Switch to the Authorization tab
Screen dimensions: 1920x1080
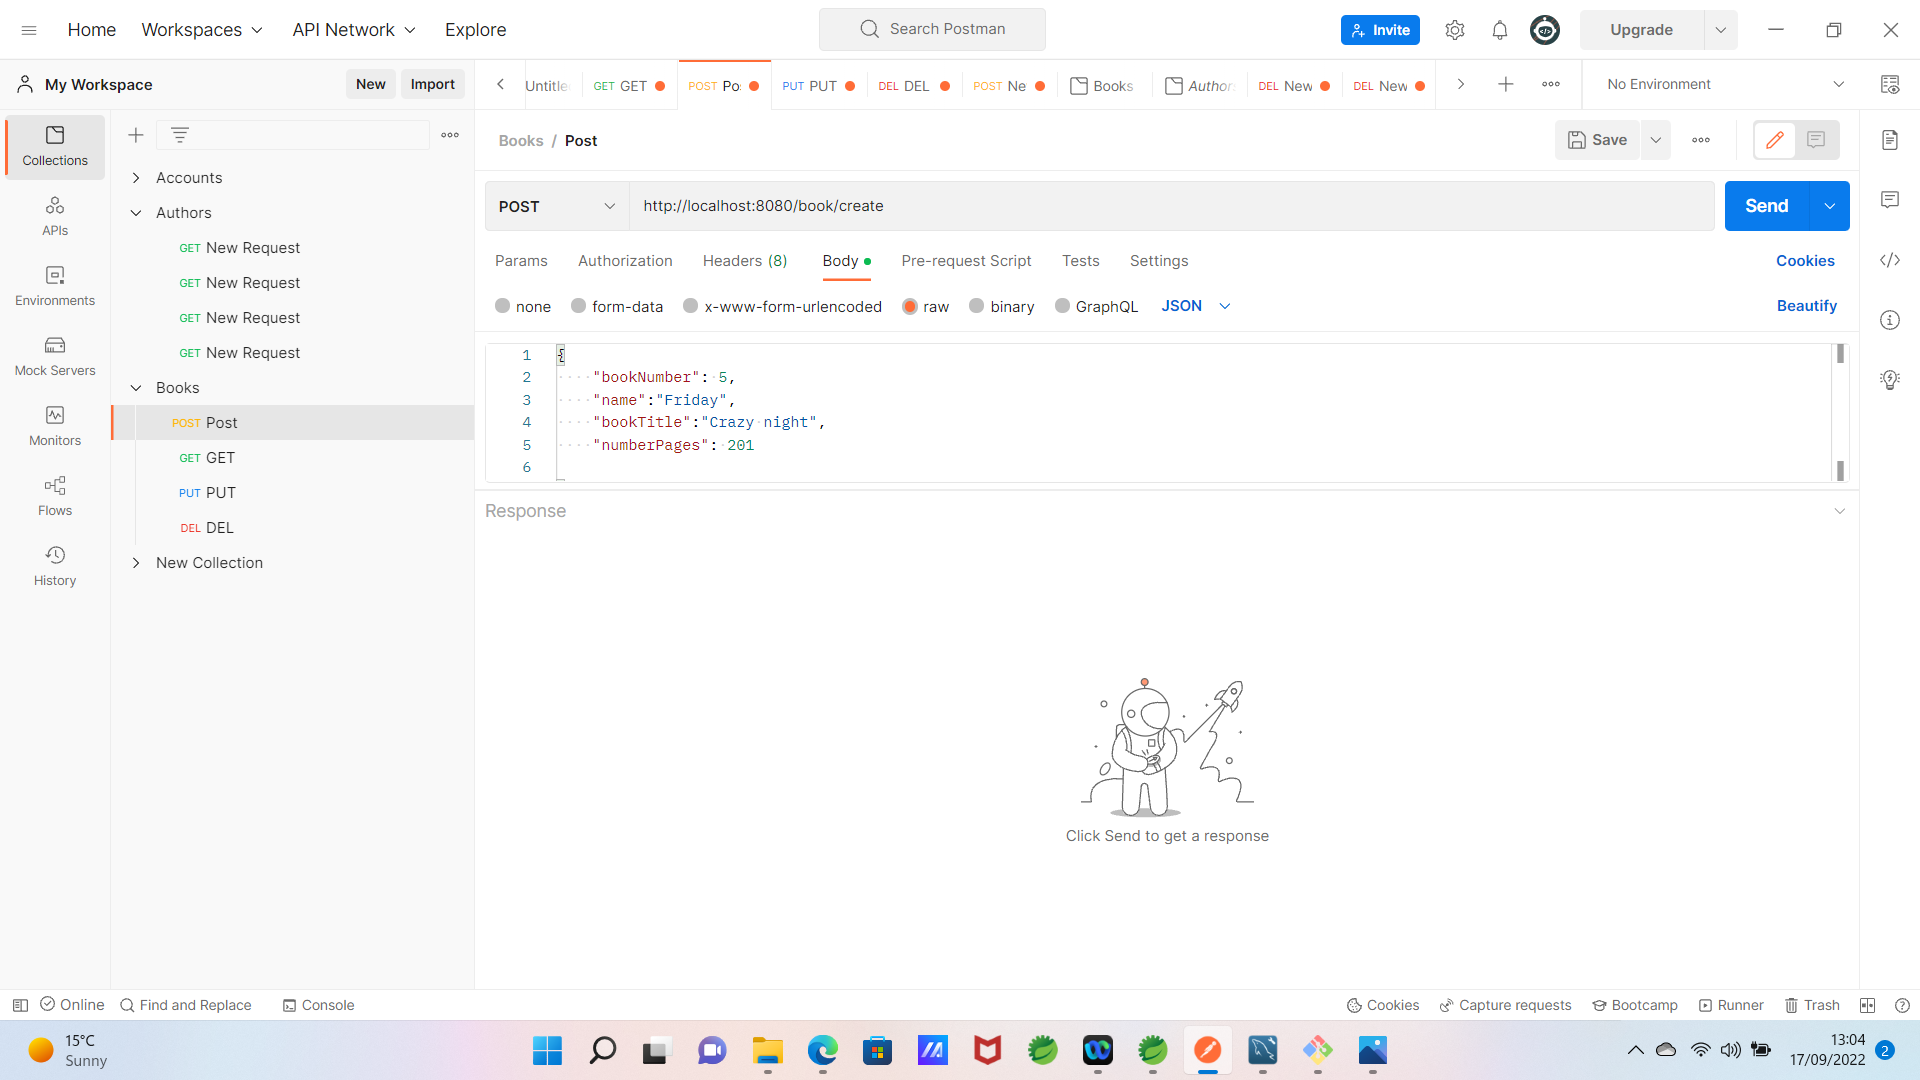tap(625, 261)
